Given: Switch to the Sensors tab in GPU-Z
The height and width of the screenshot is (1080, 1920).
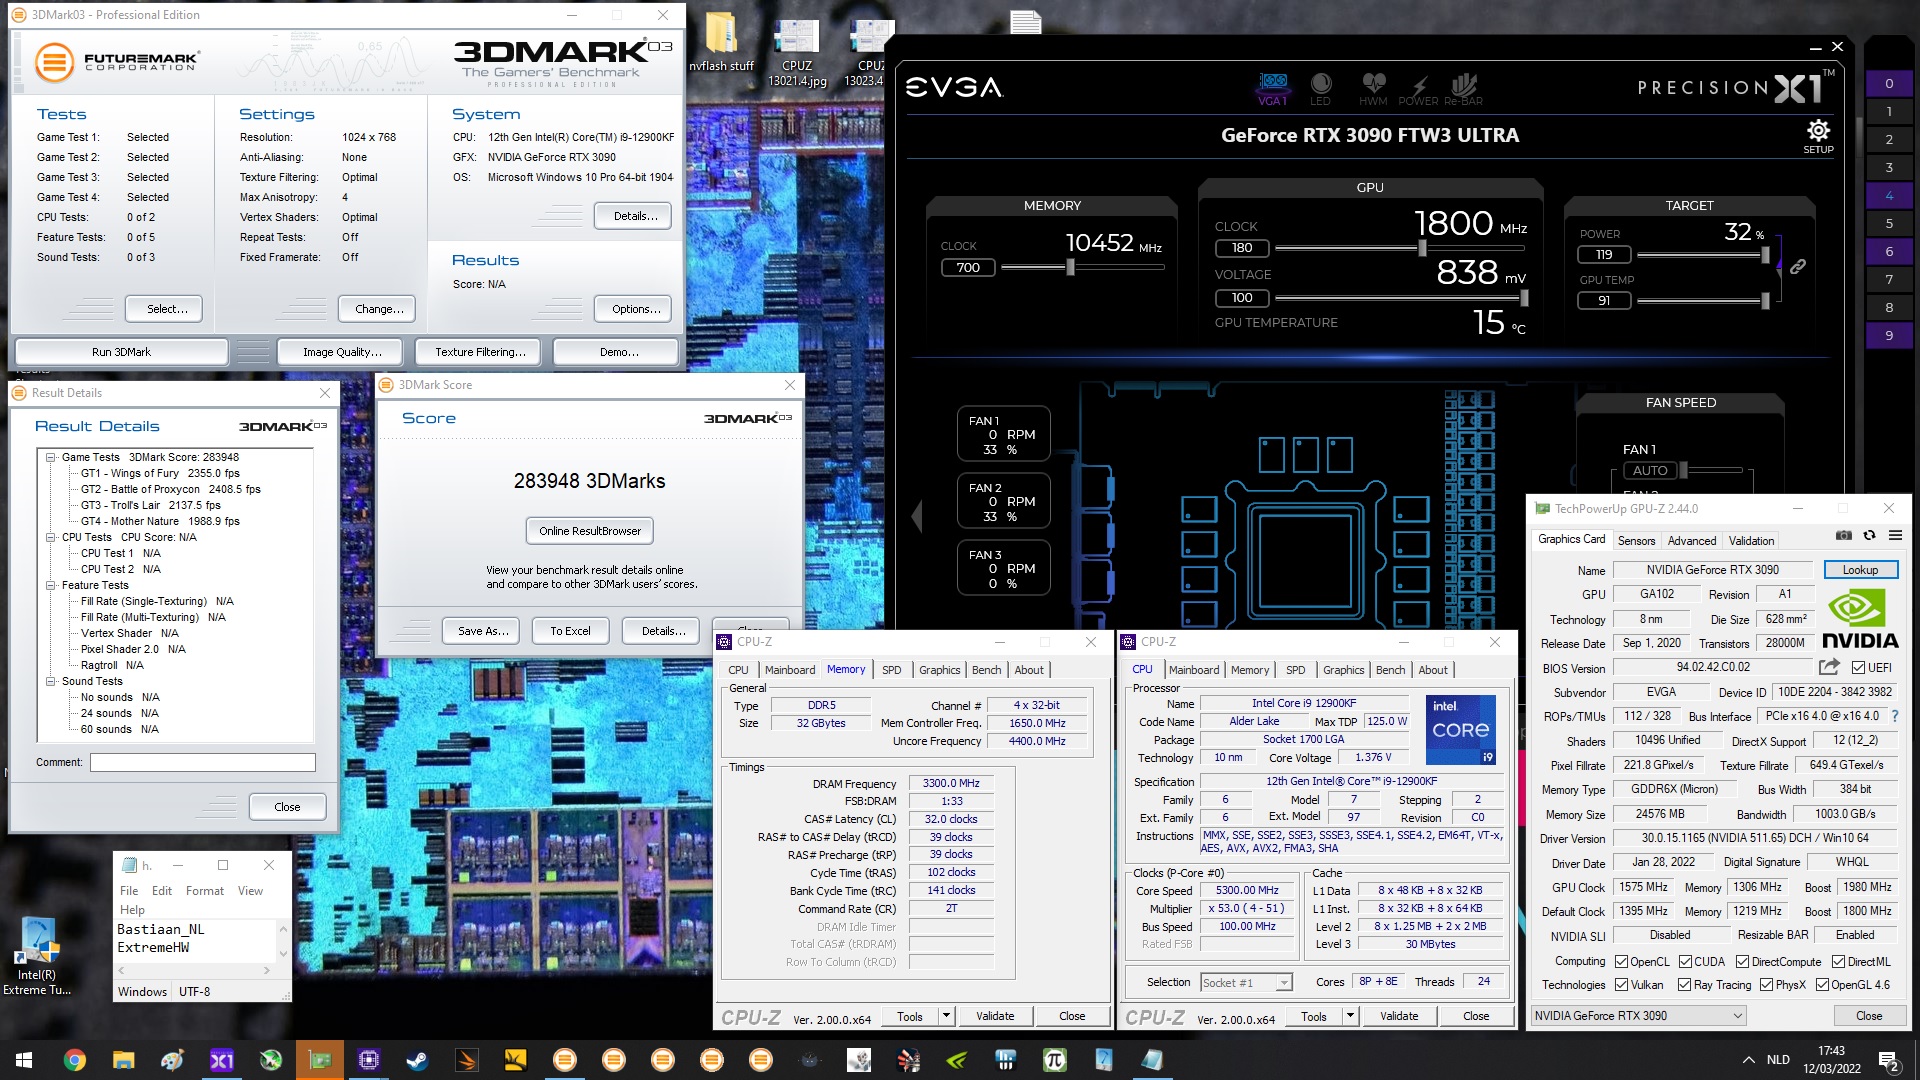Looking at the screenshot, I should click(x=1636, y=541).
